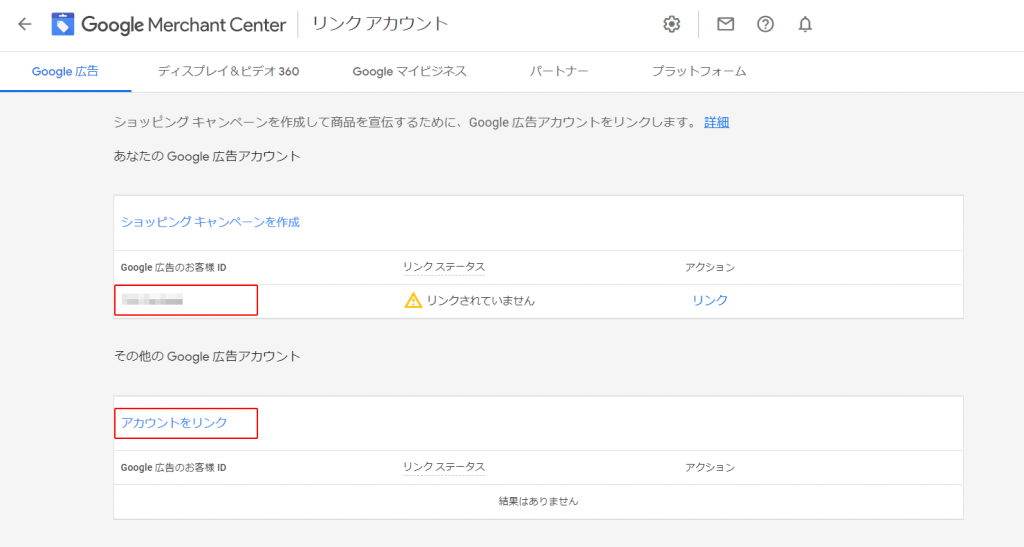
Task: Click アカウントをリンク link
Action: (x=174, y=423)
